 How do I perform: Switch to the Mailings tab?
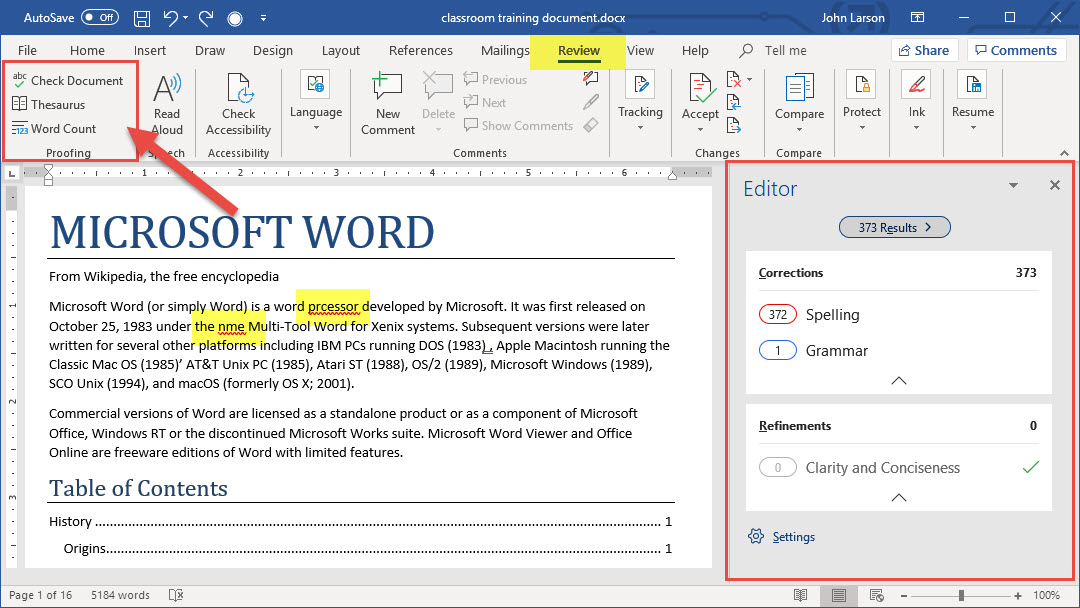pos(505,50)
